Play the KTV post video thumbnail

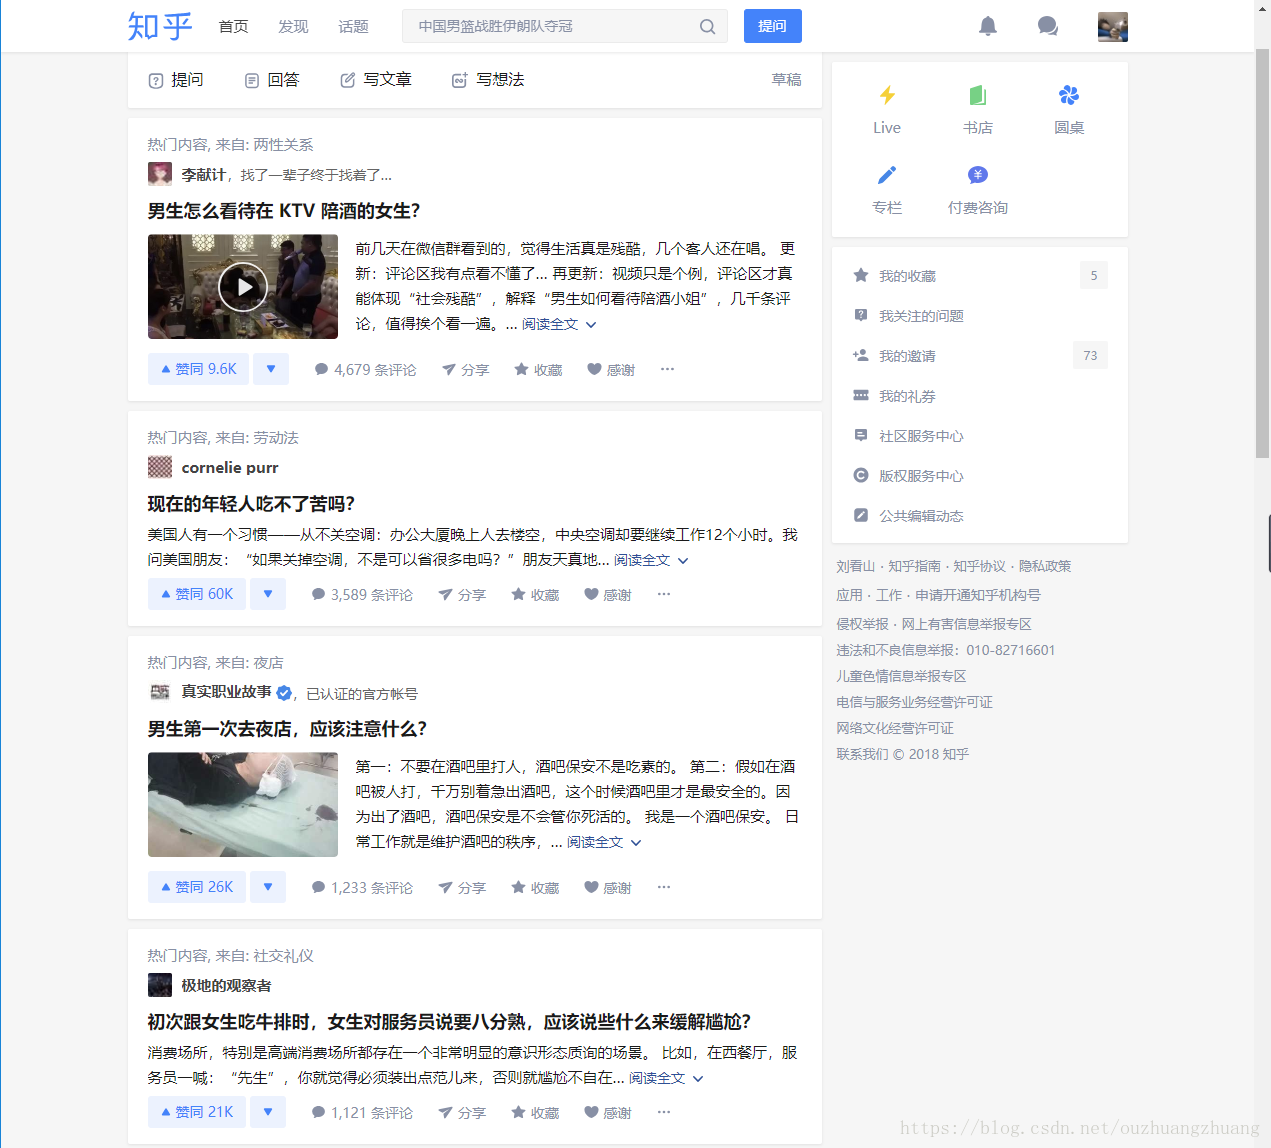[243, 287]
